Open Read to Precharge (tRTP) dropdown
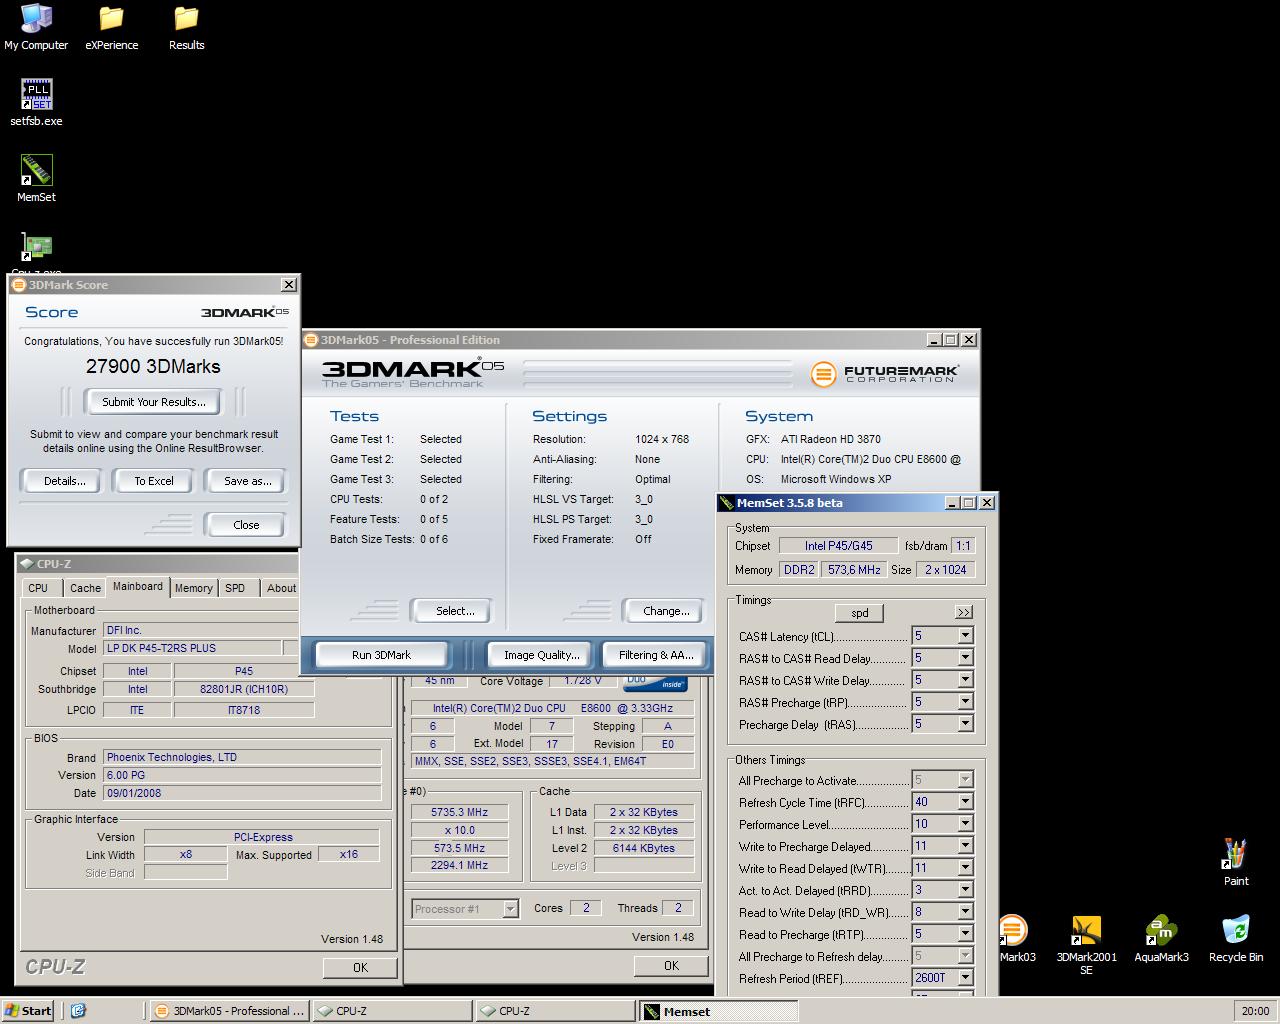This screenshot has height=1024, width=1280. [965, 934]
